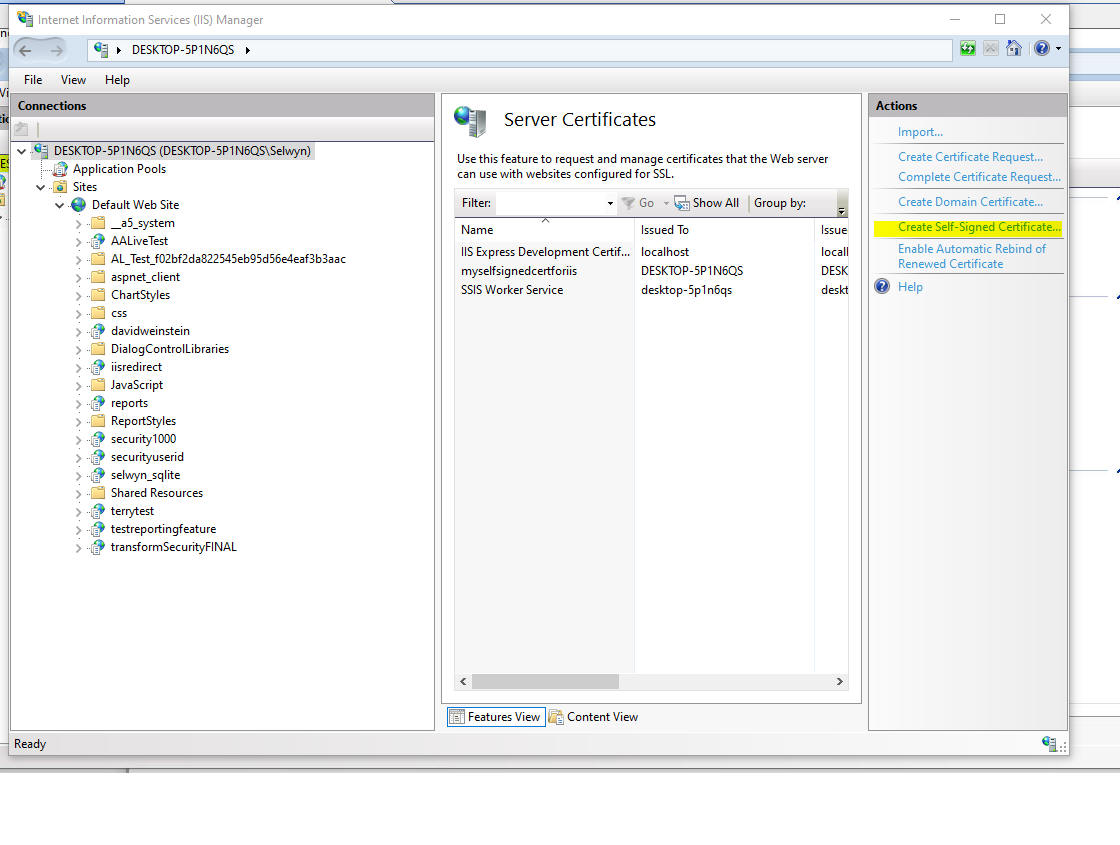Click the Back navigation arrow
This screenshot has height=845, width=1120.
26,50
